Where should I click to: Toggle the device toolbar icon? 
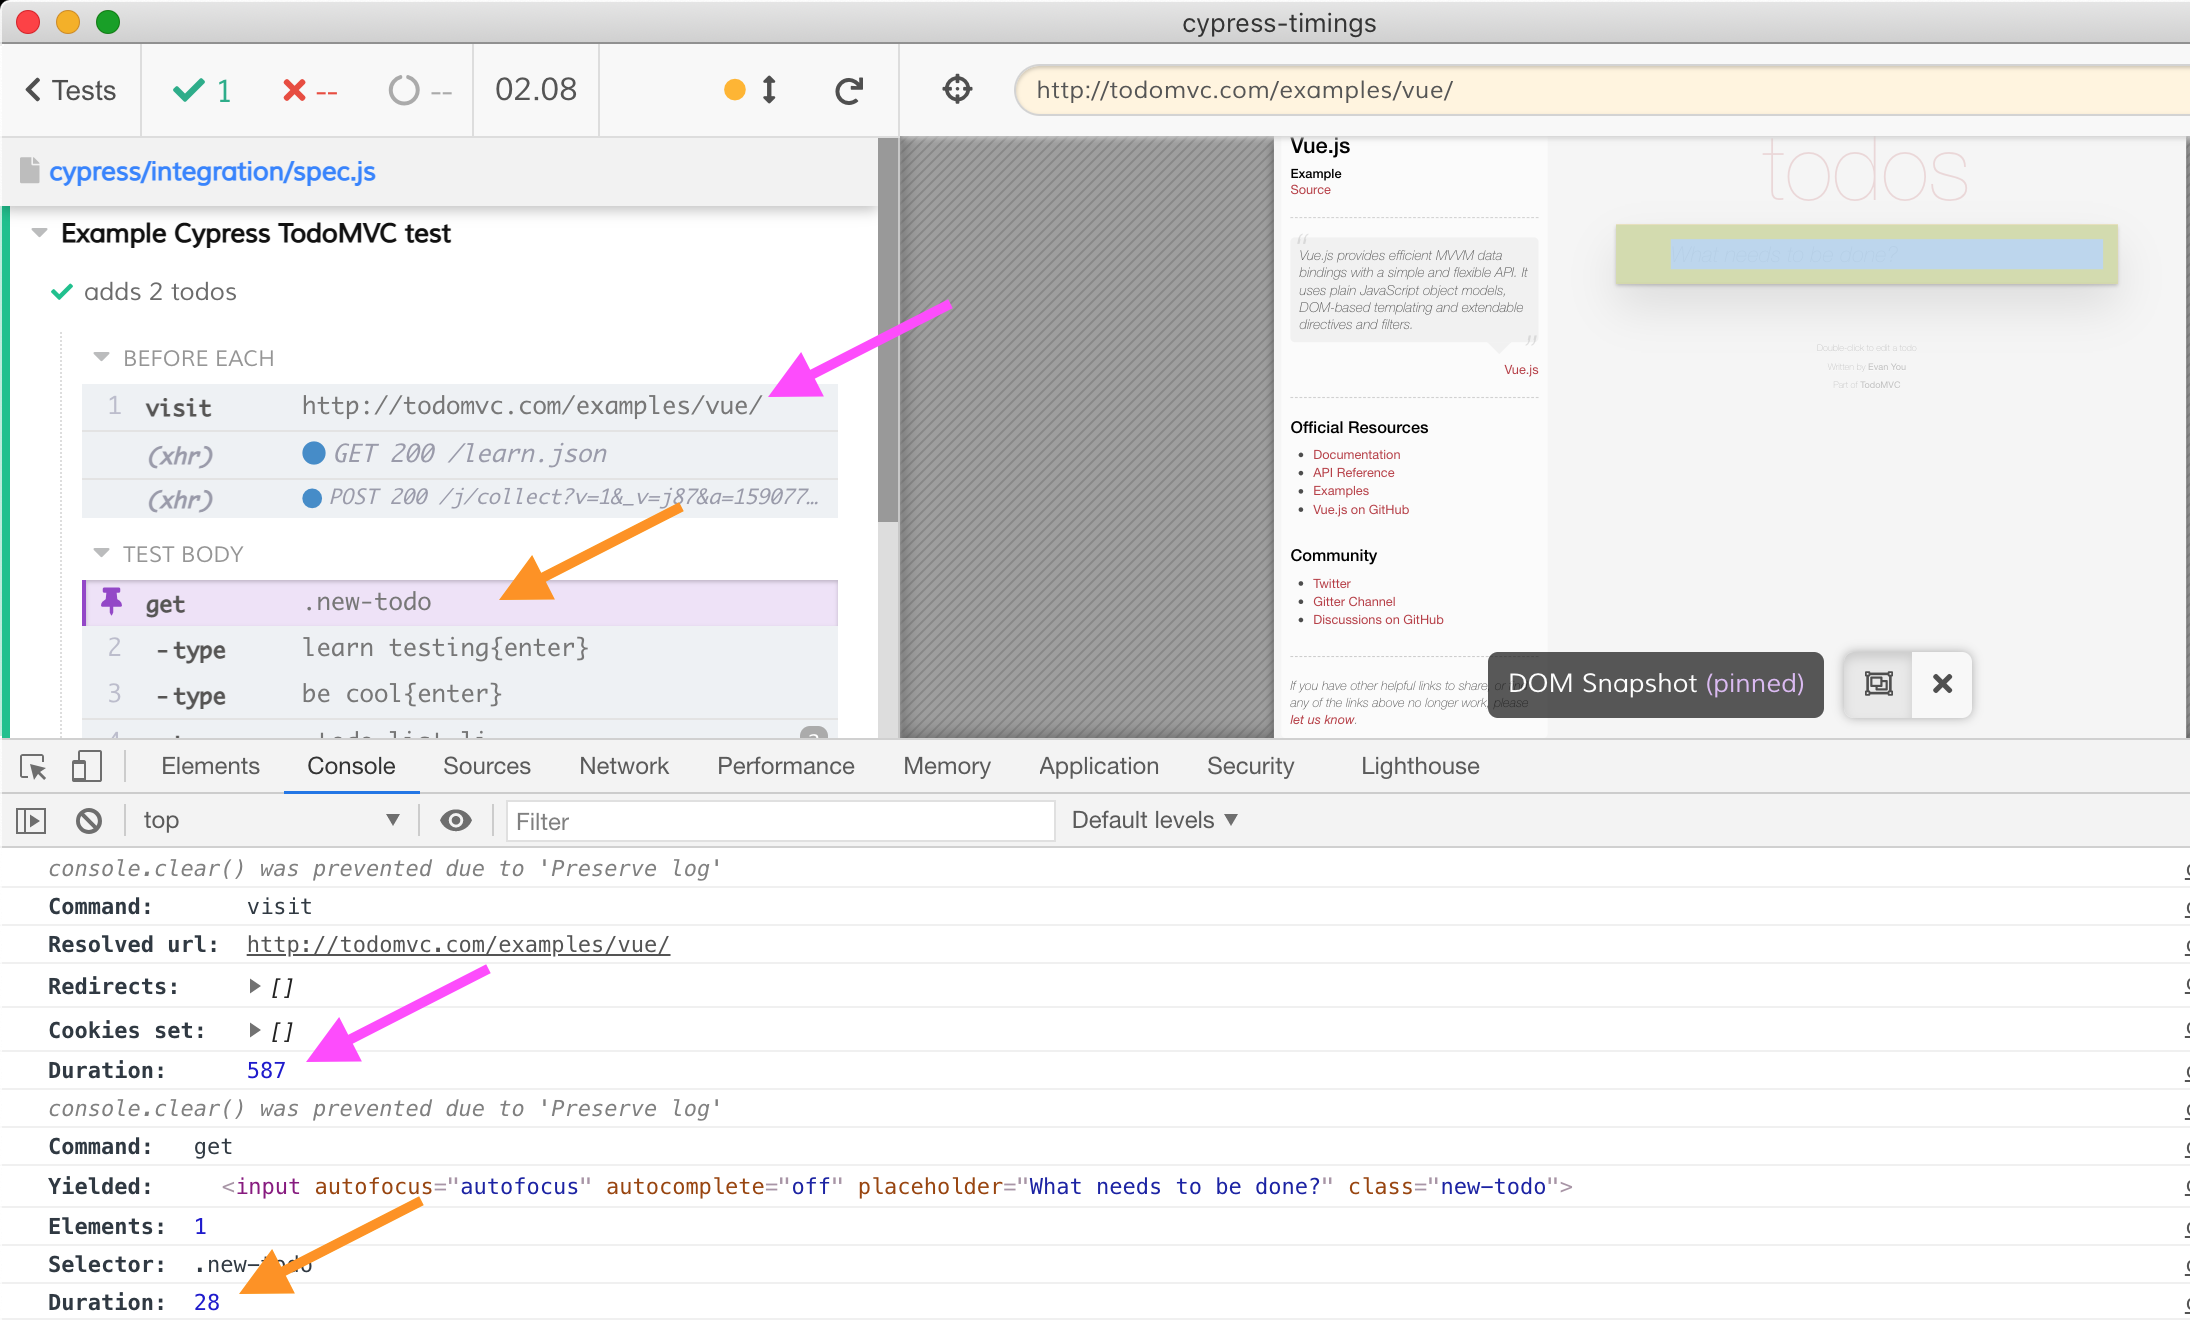pos(86,767)
